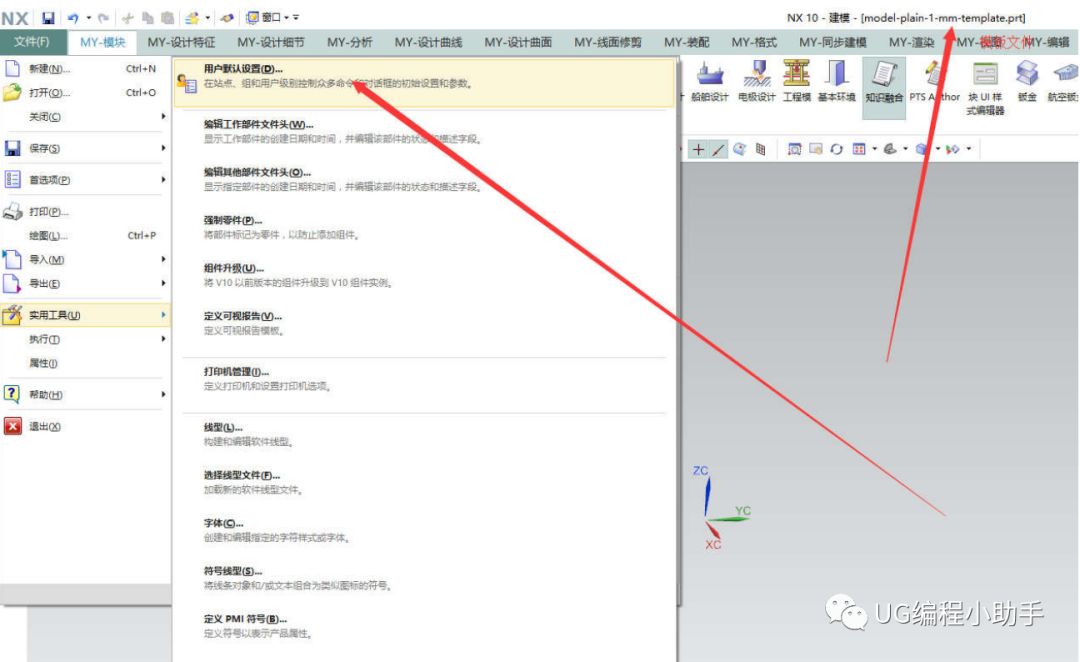Expand the 首选项(P) submenu
1080x662 pixels.
[85, 180]
